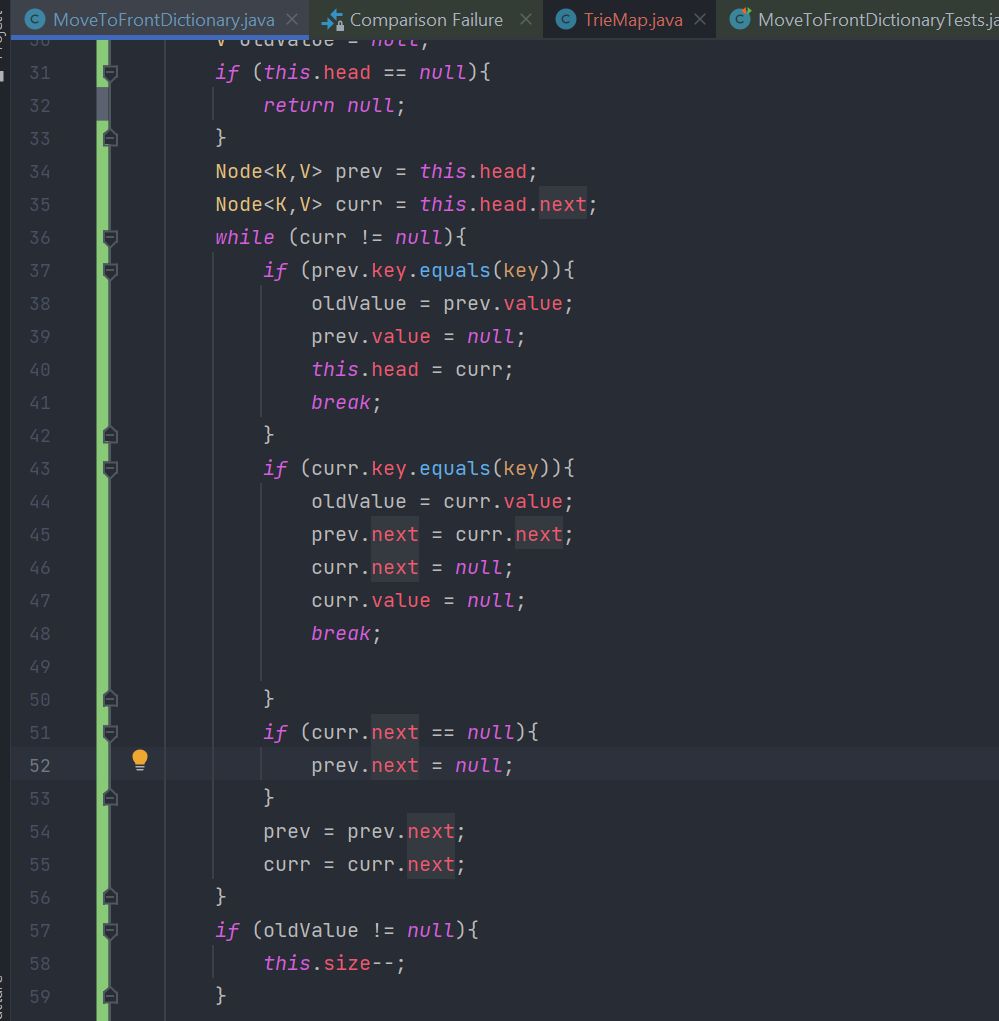This screenshot has width=999, height=1021.
Task: Place cursor on this.size-- statement
Action: (x=335, y=964)
